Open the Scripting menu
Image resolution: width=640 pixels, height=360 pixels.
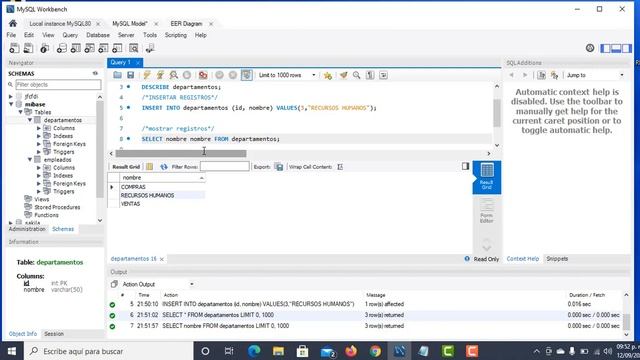pos(176,35)
